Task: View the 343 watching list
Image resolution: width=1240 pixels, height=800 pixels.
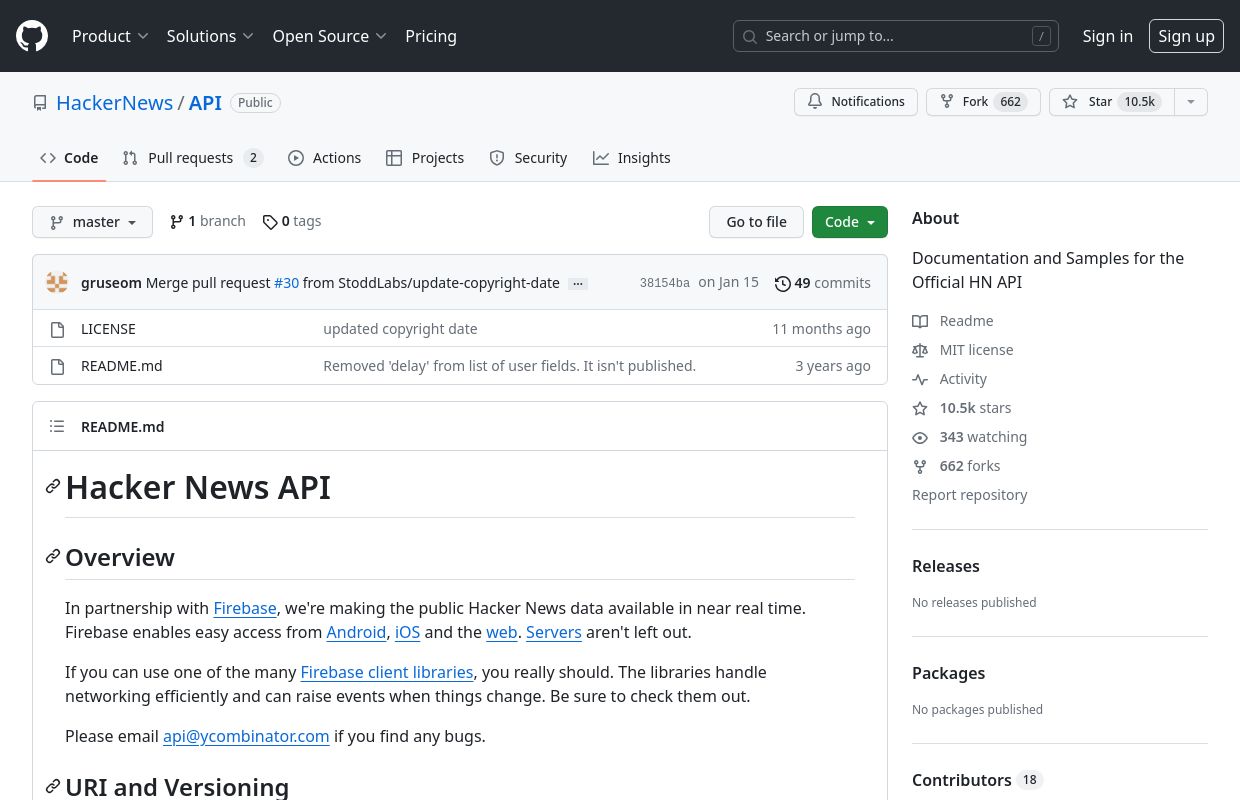Action: coord(970,437)
